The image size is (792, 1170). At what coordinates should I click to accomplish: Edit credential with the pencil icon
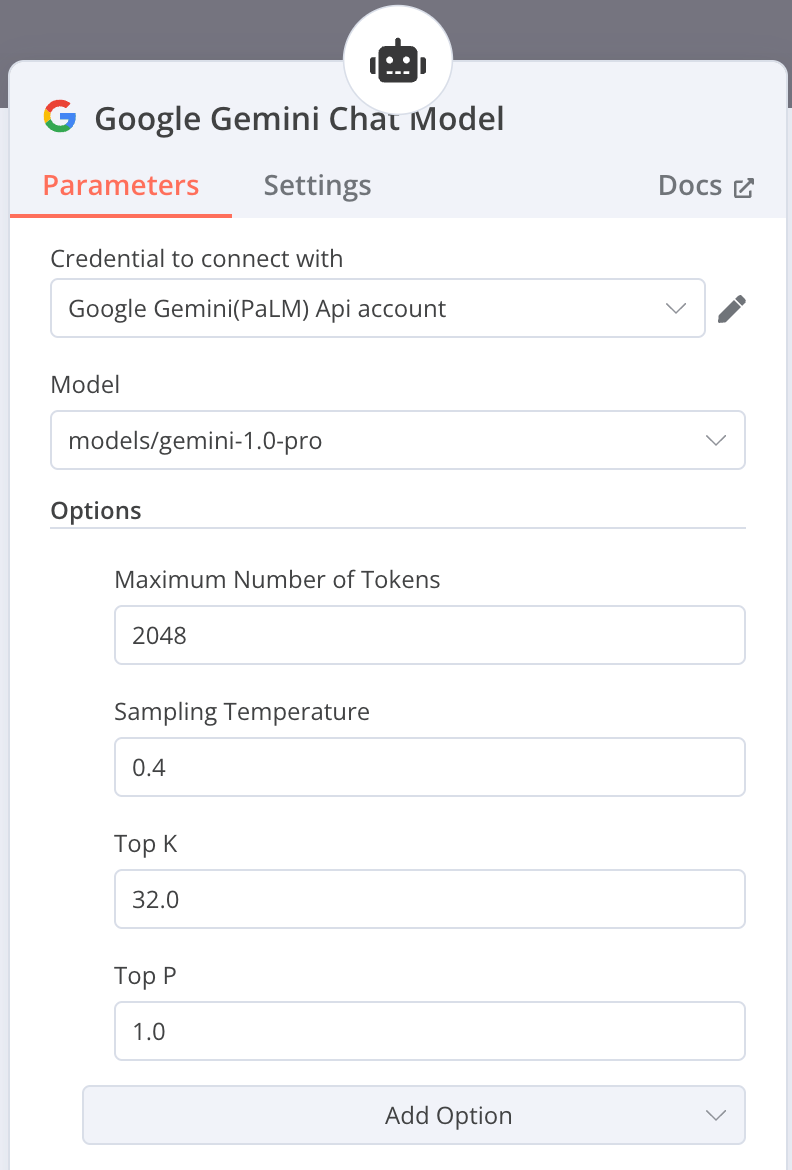(732, 309)
